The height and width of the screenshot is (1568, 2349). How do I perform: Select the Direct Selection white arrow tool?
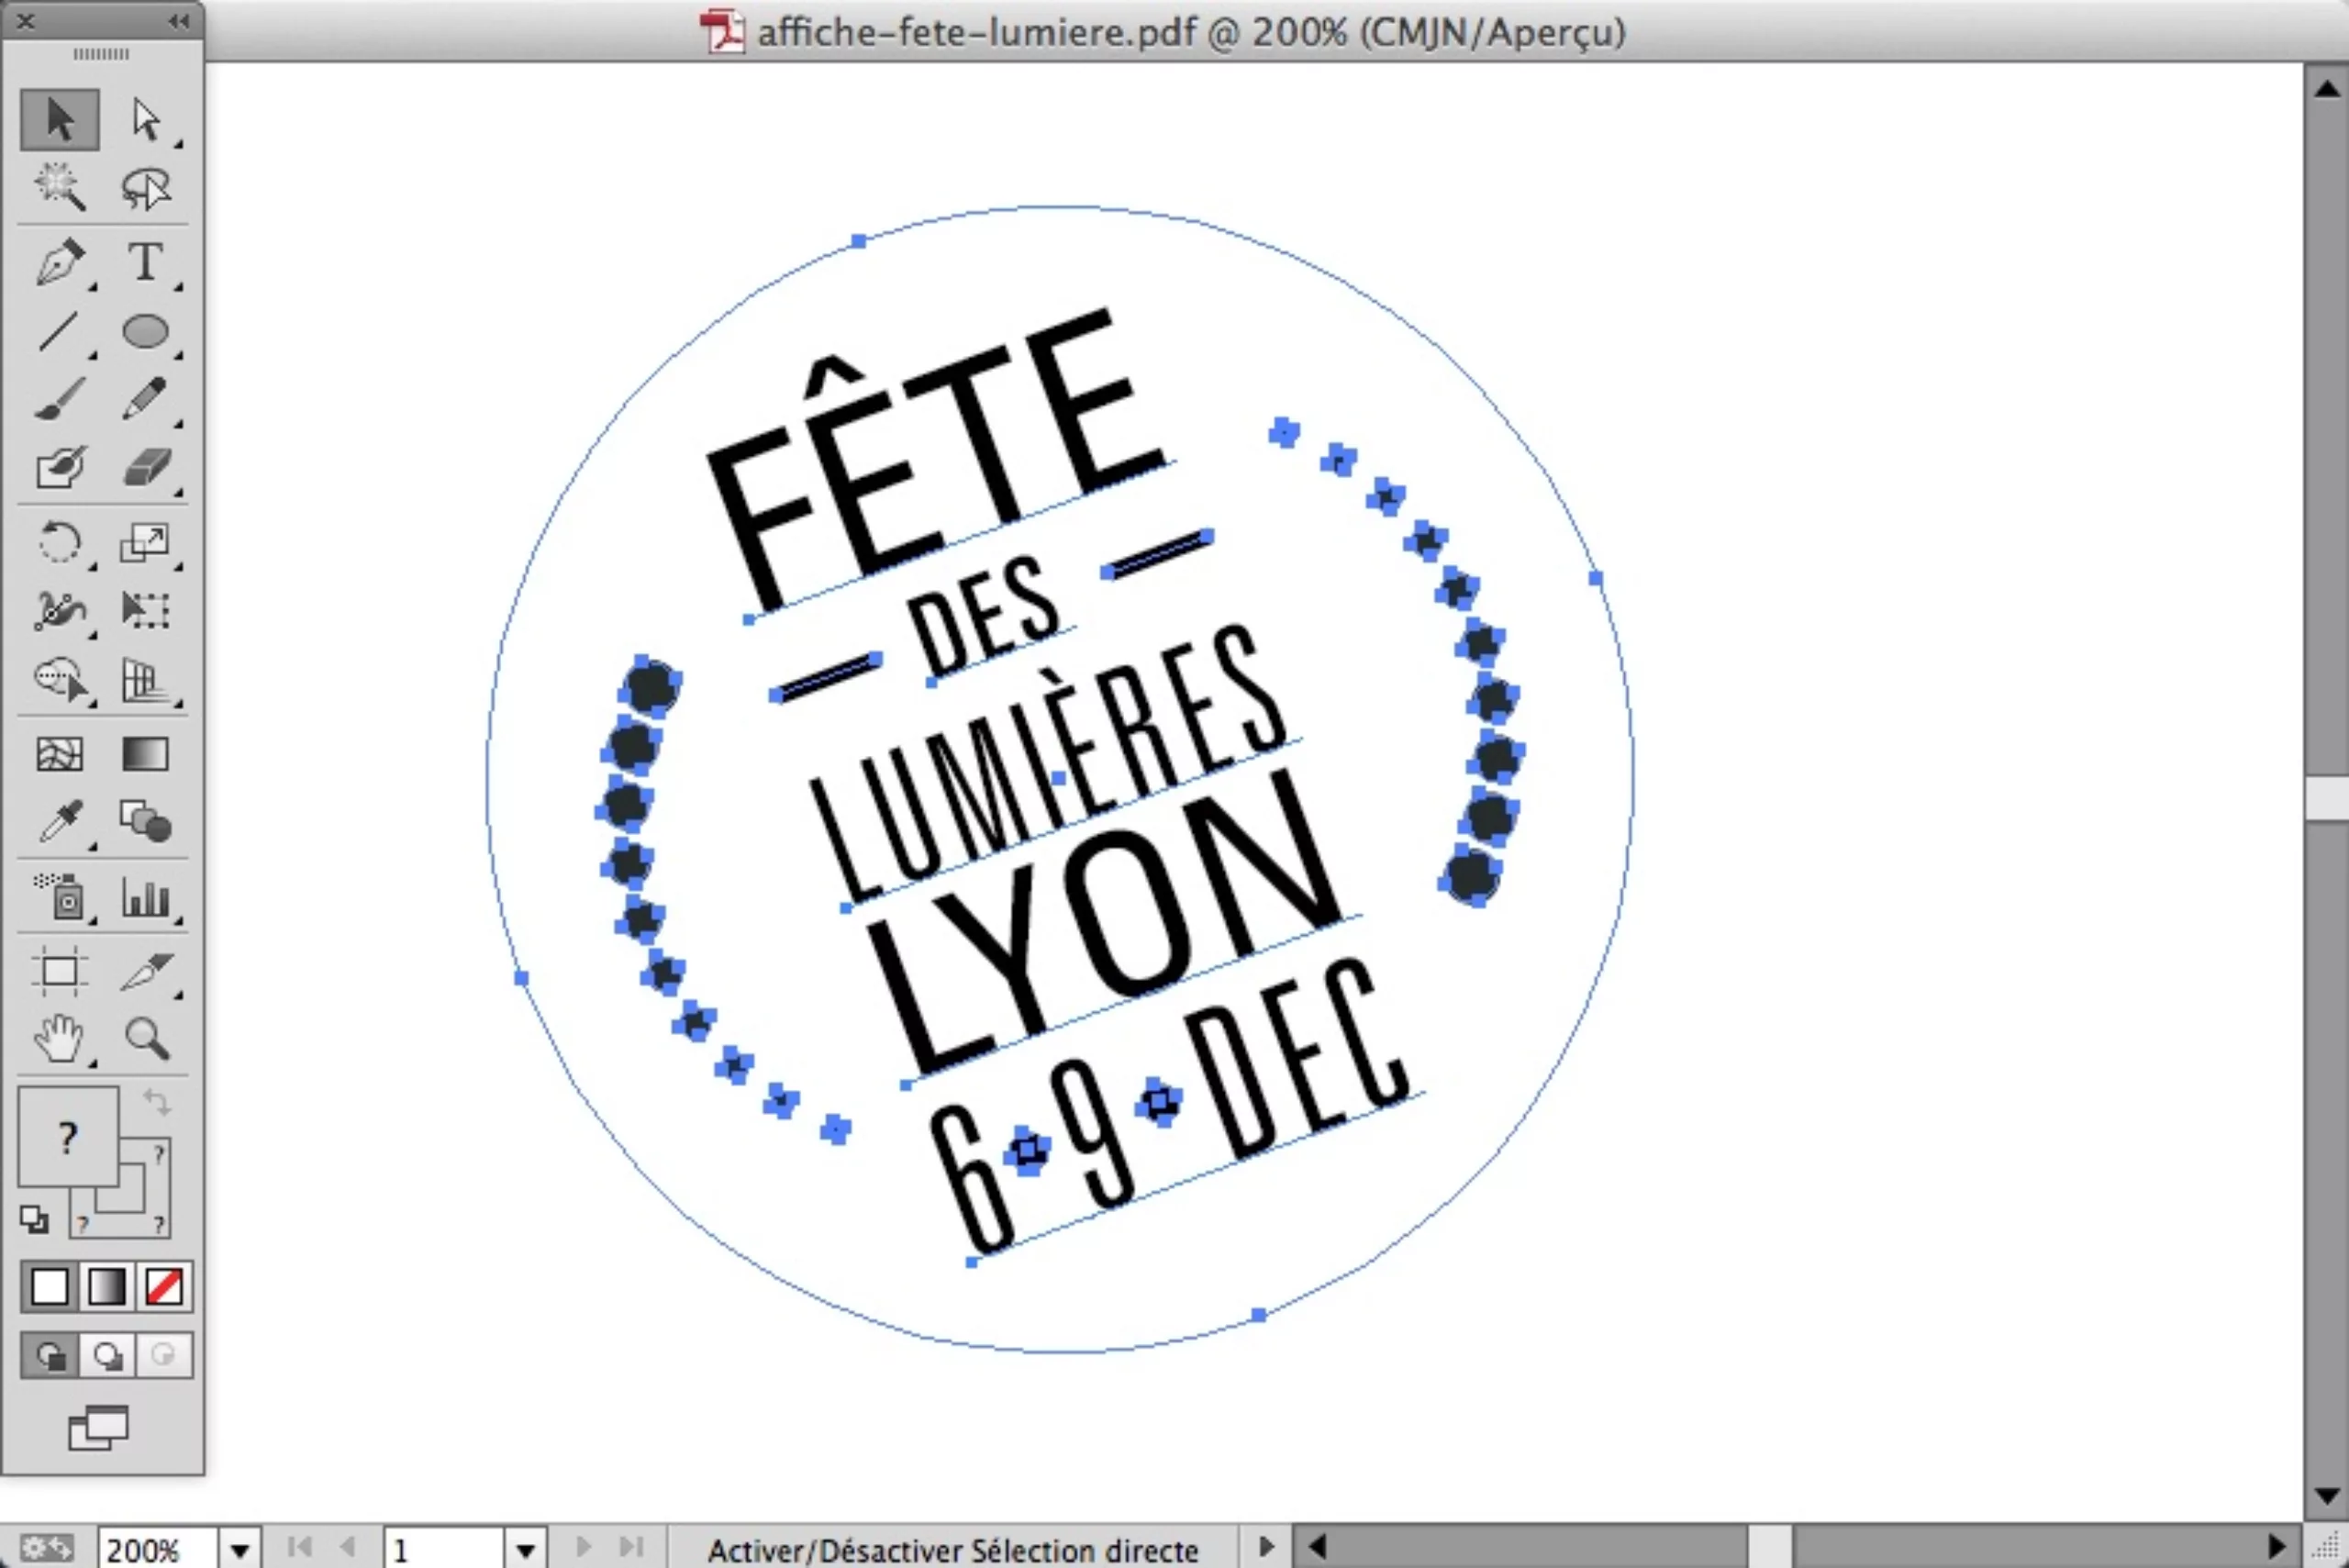click(145, 119)
